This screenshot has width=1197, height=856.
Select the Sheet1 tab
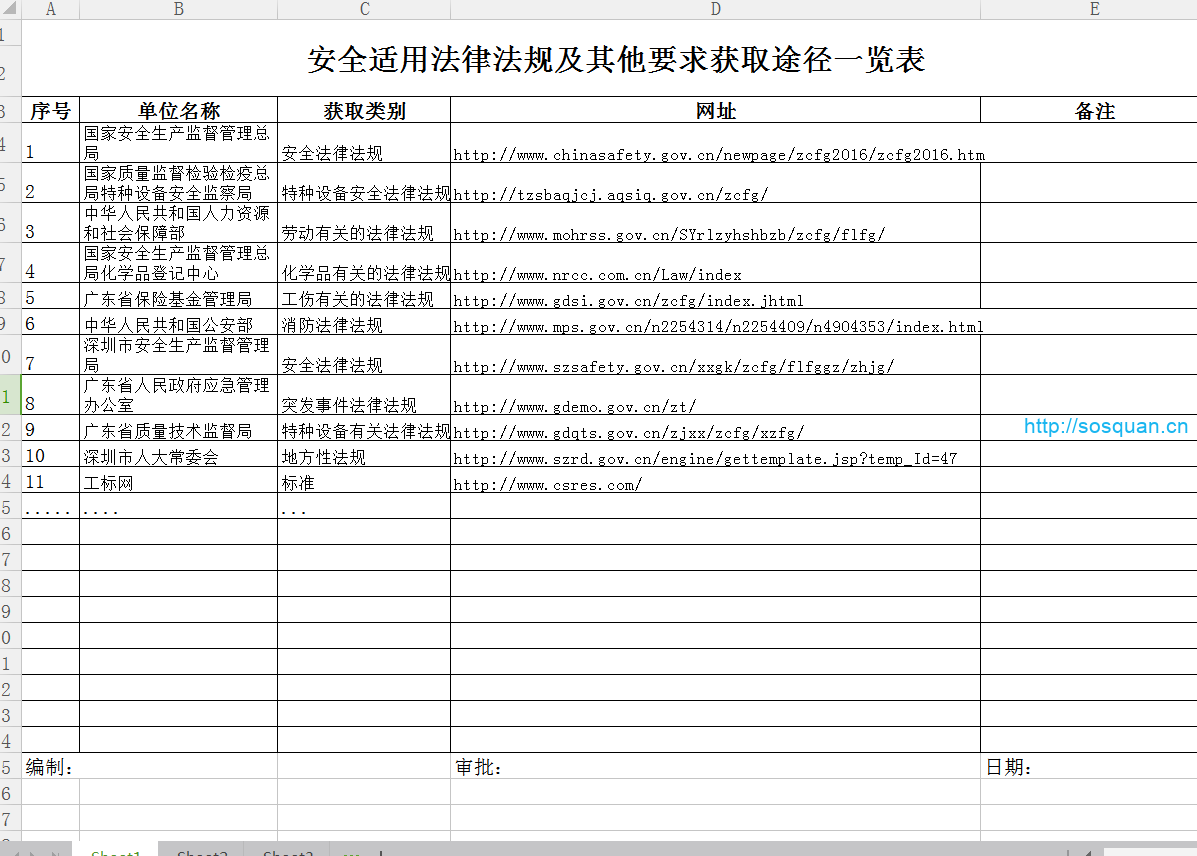[116, 852]
